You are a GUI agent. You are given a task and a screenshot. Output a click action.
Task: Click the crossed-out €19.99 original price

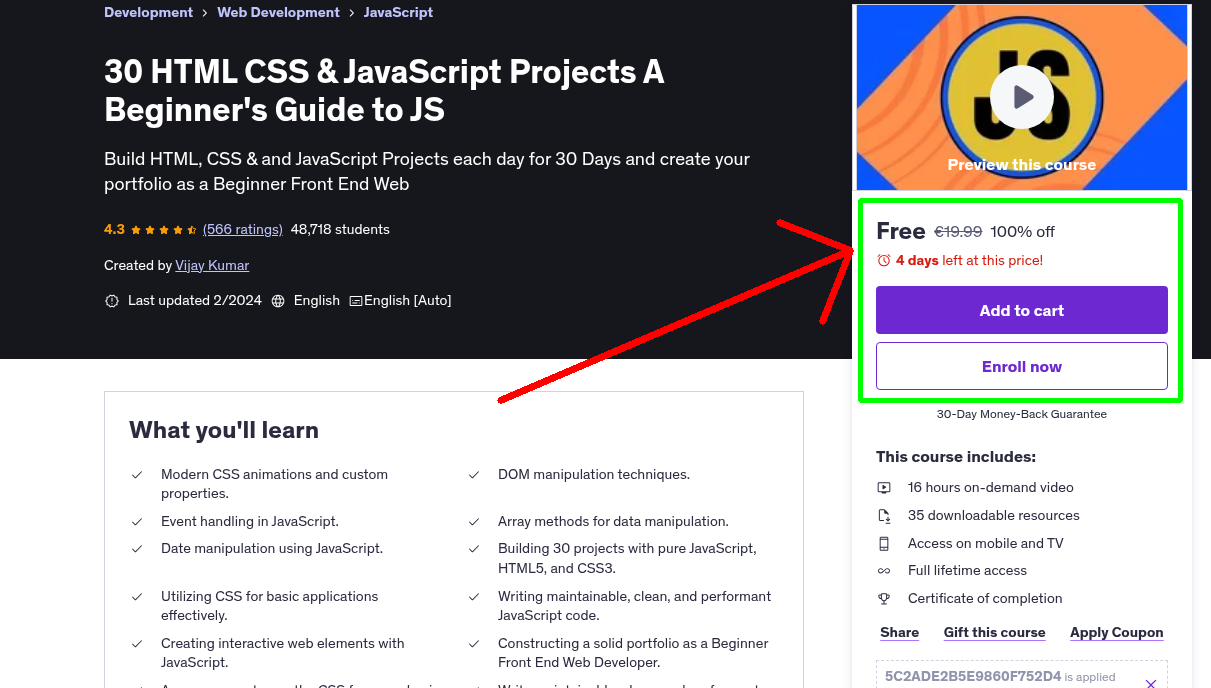958,232
